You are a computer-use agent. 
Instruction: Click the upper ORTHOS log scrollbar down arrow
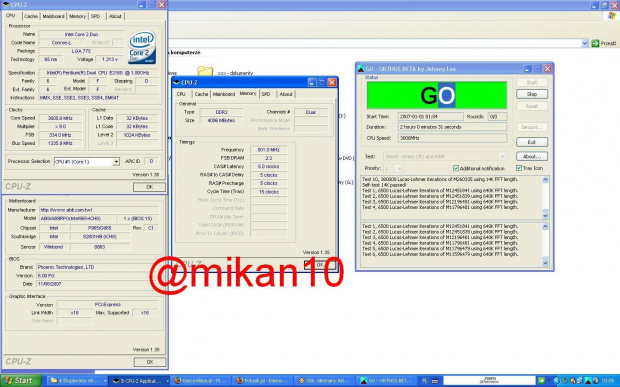545,216
